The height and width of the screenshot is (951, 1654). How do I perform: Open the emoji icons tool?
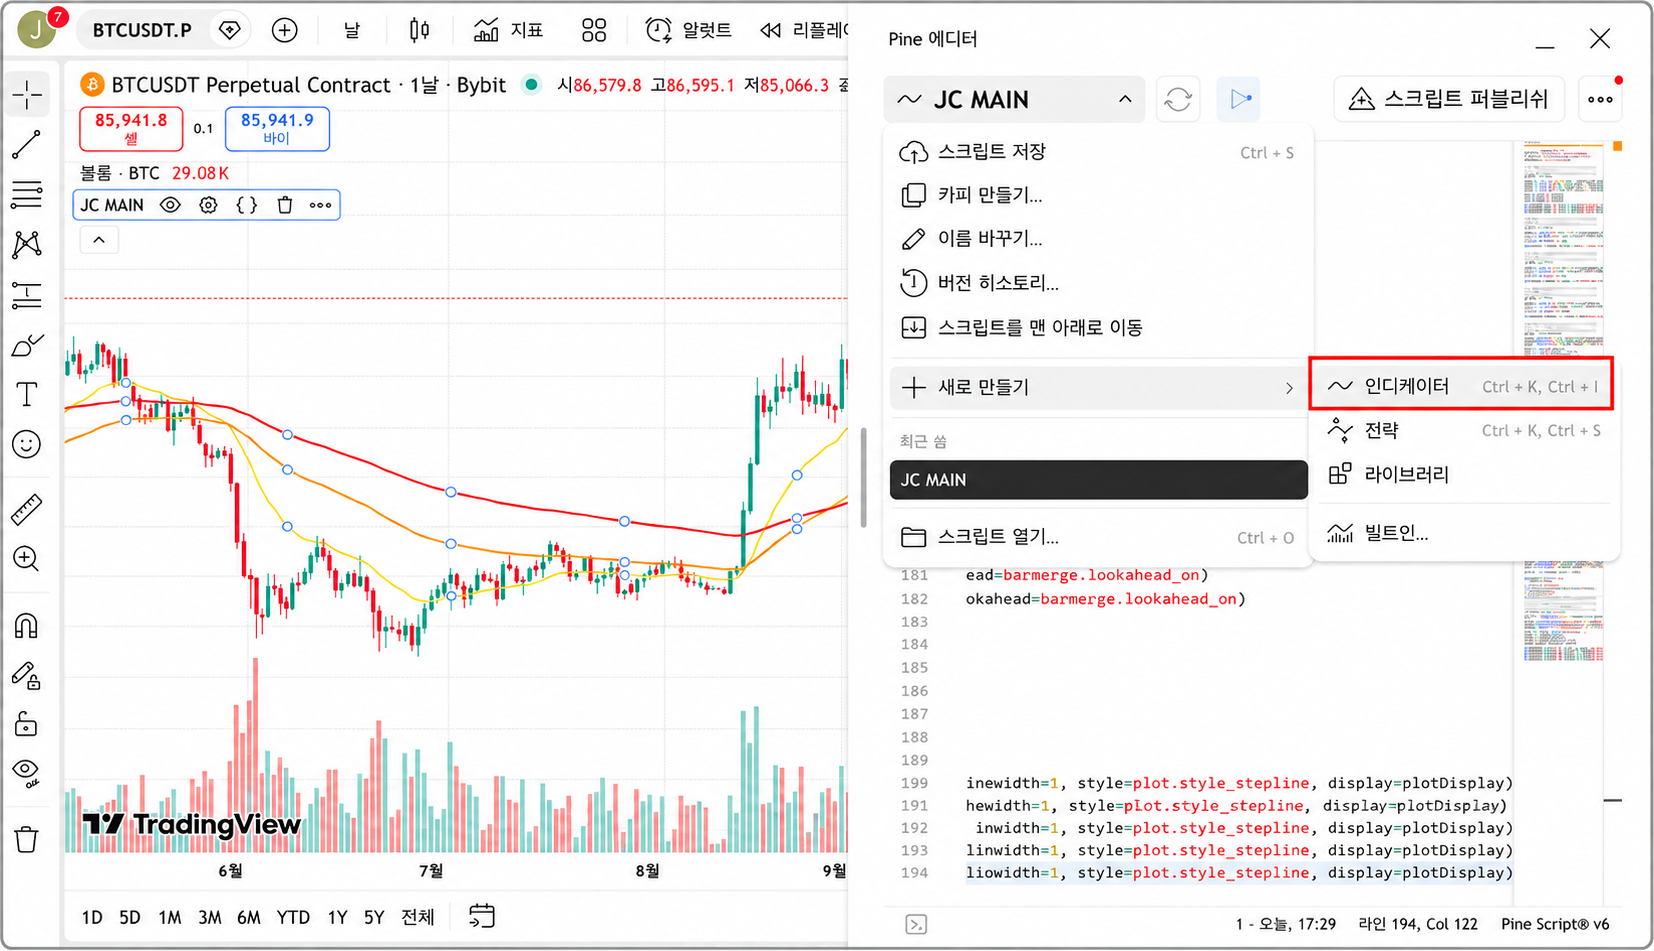27,444
